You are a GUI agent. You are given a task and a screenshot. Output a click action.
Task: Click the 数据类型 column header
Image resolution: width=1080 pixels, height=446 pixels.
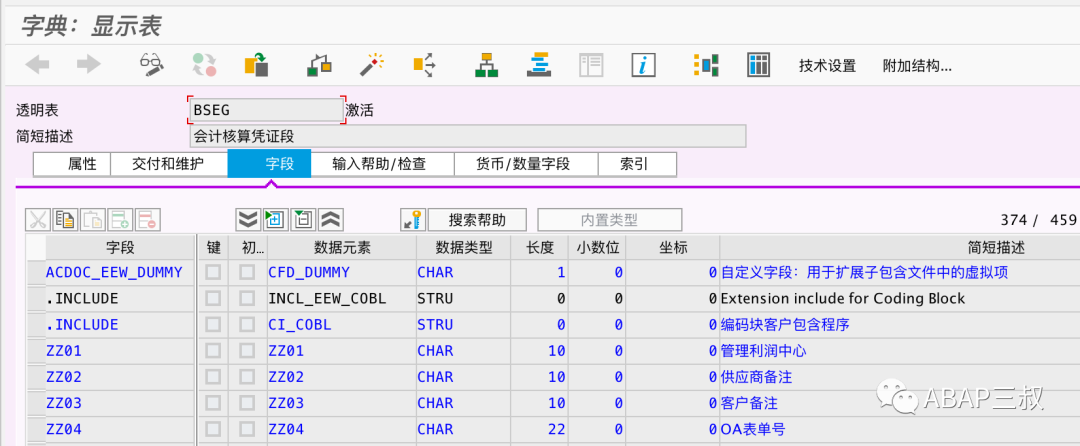coord(464,247)
